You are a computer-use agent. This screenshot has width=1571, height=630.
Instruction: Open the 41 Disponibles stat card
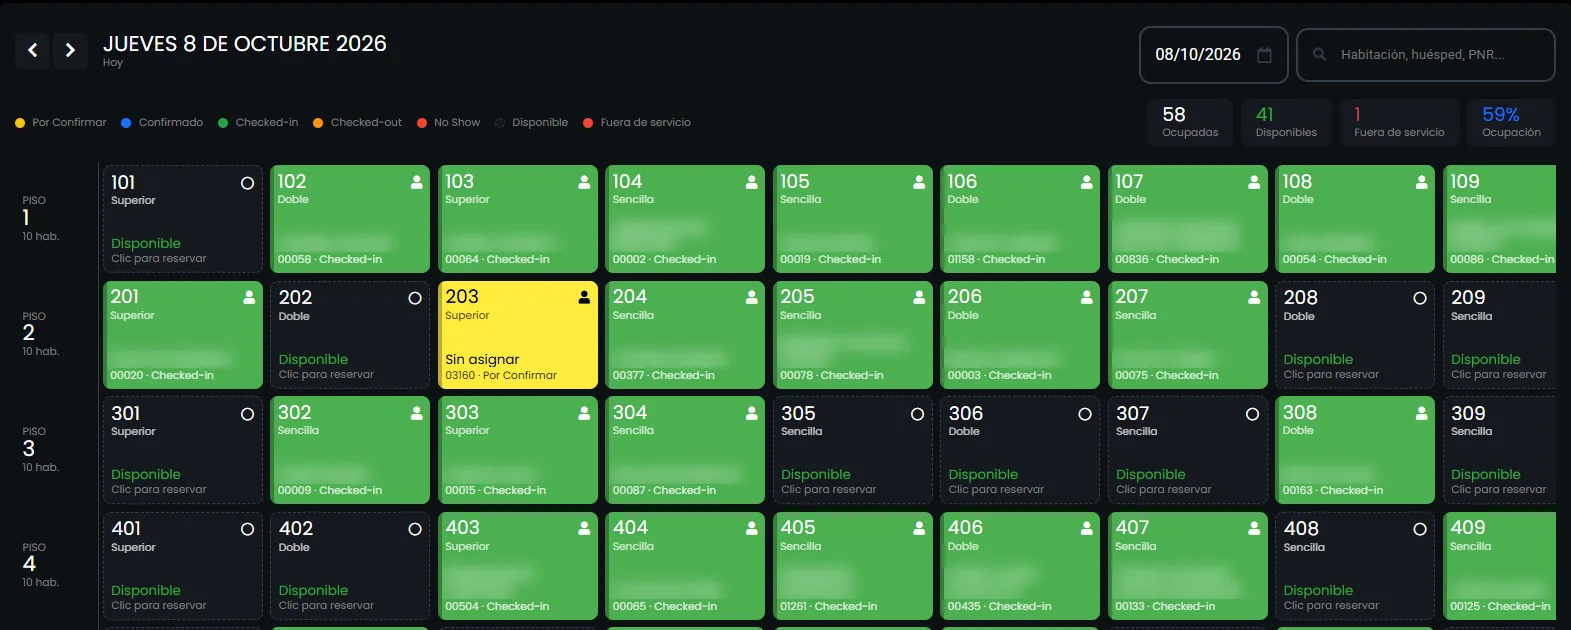tap(1286, 122)
